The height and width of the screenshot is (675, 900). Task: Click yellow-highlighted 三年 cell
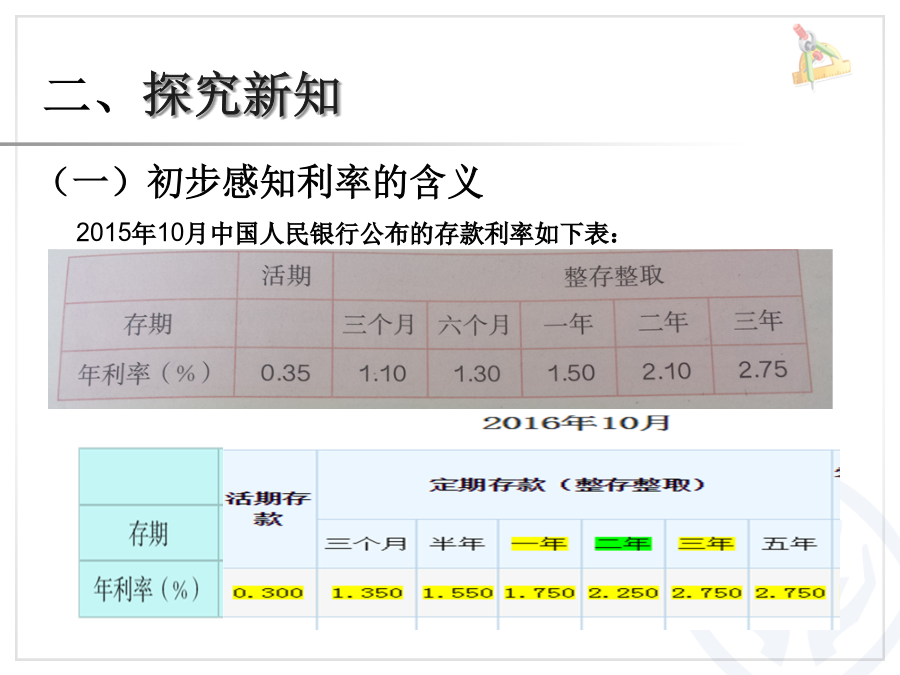pos(706,543)
